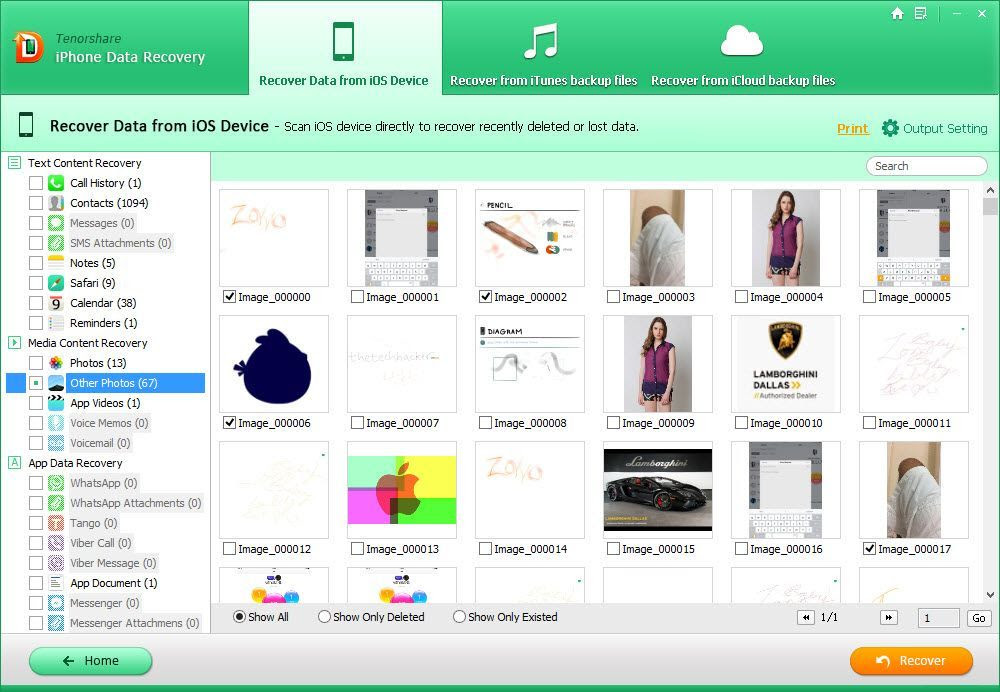Screen dimensions: 1000x692
Task: Click scrollbar up arrow
Action: 990,190
